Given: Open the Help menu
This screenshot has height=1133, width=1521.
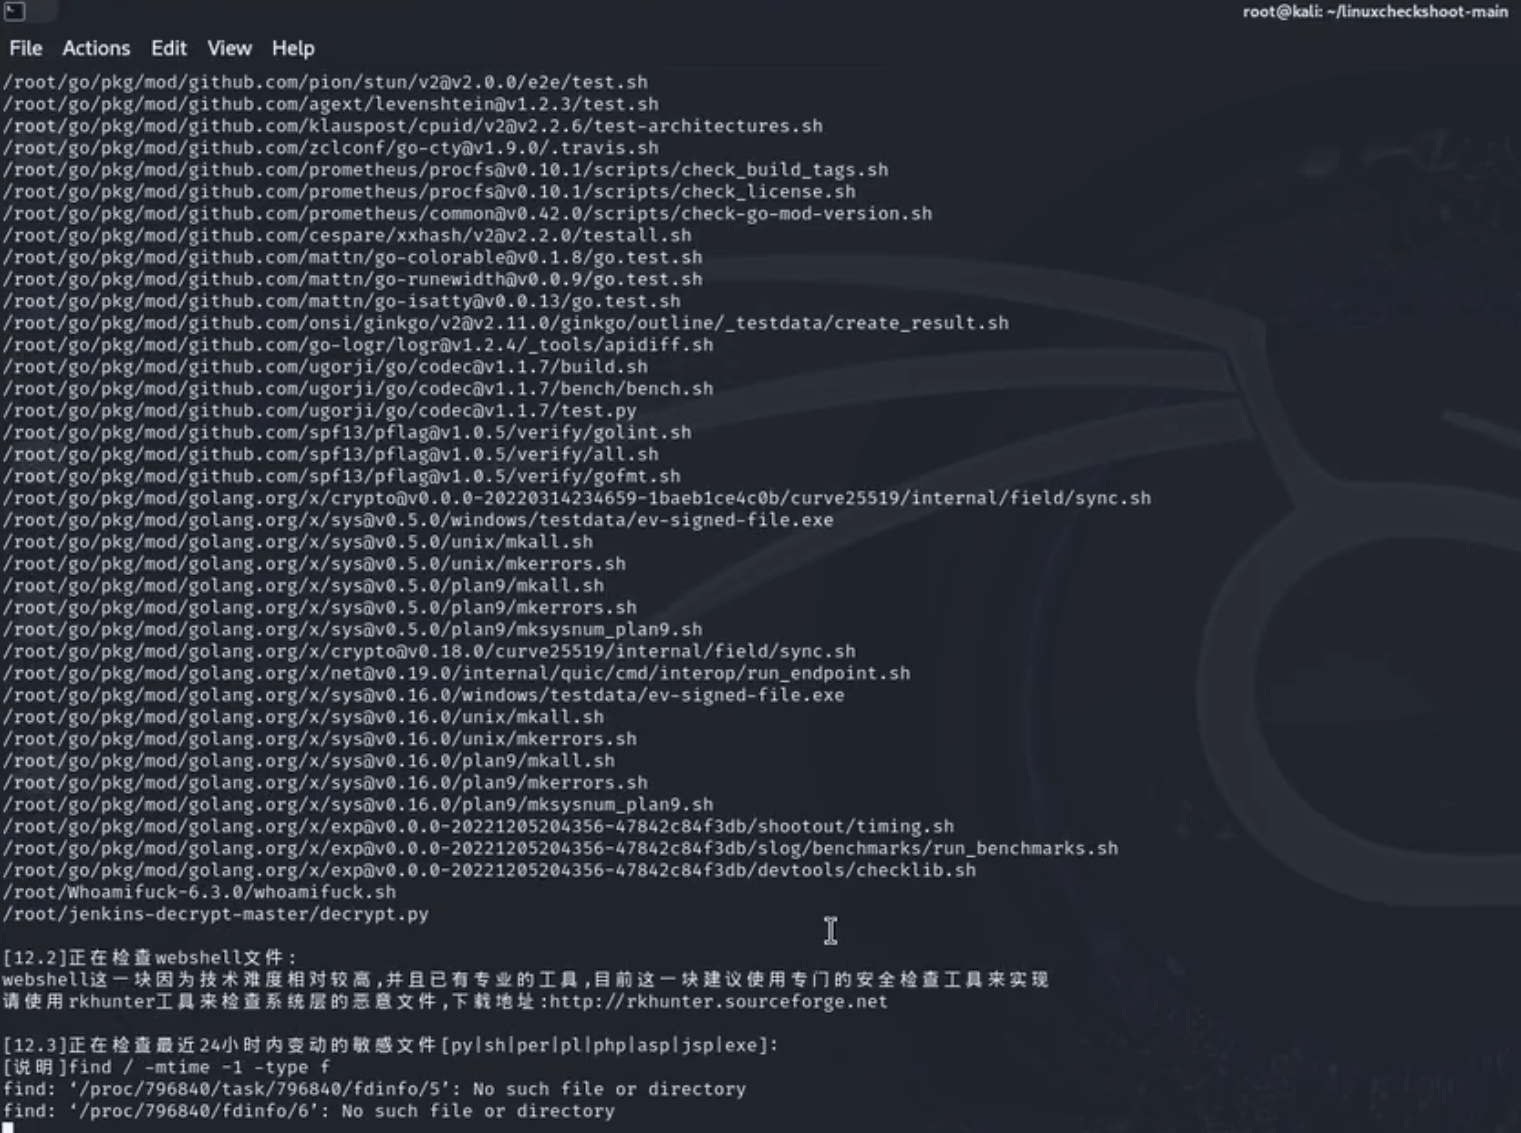Looking at the screenshot, I should [293, 48].
